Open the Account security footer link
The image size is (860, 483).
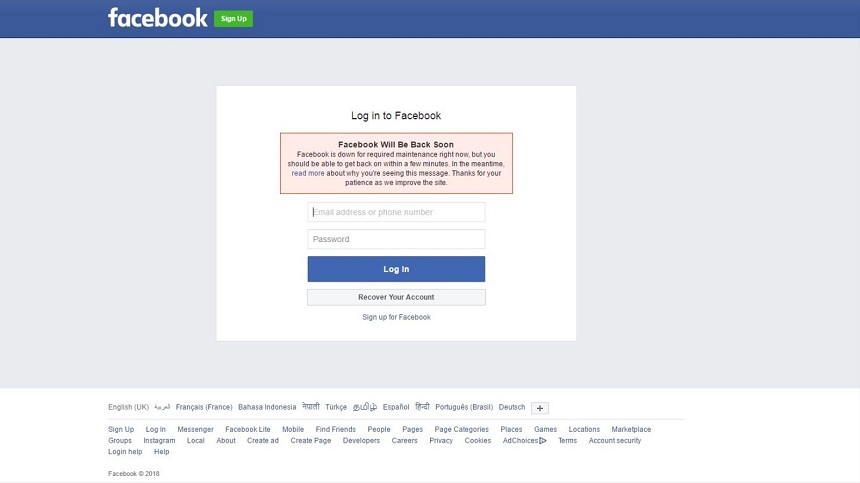(x=615, y=441)
